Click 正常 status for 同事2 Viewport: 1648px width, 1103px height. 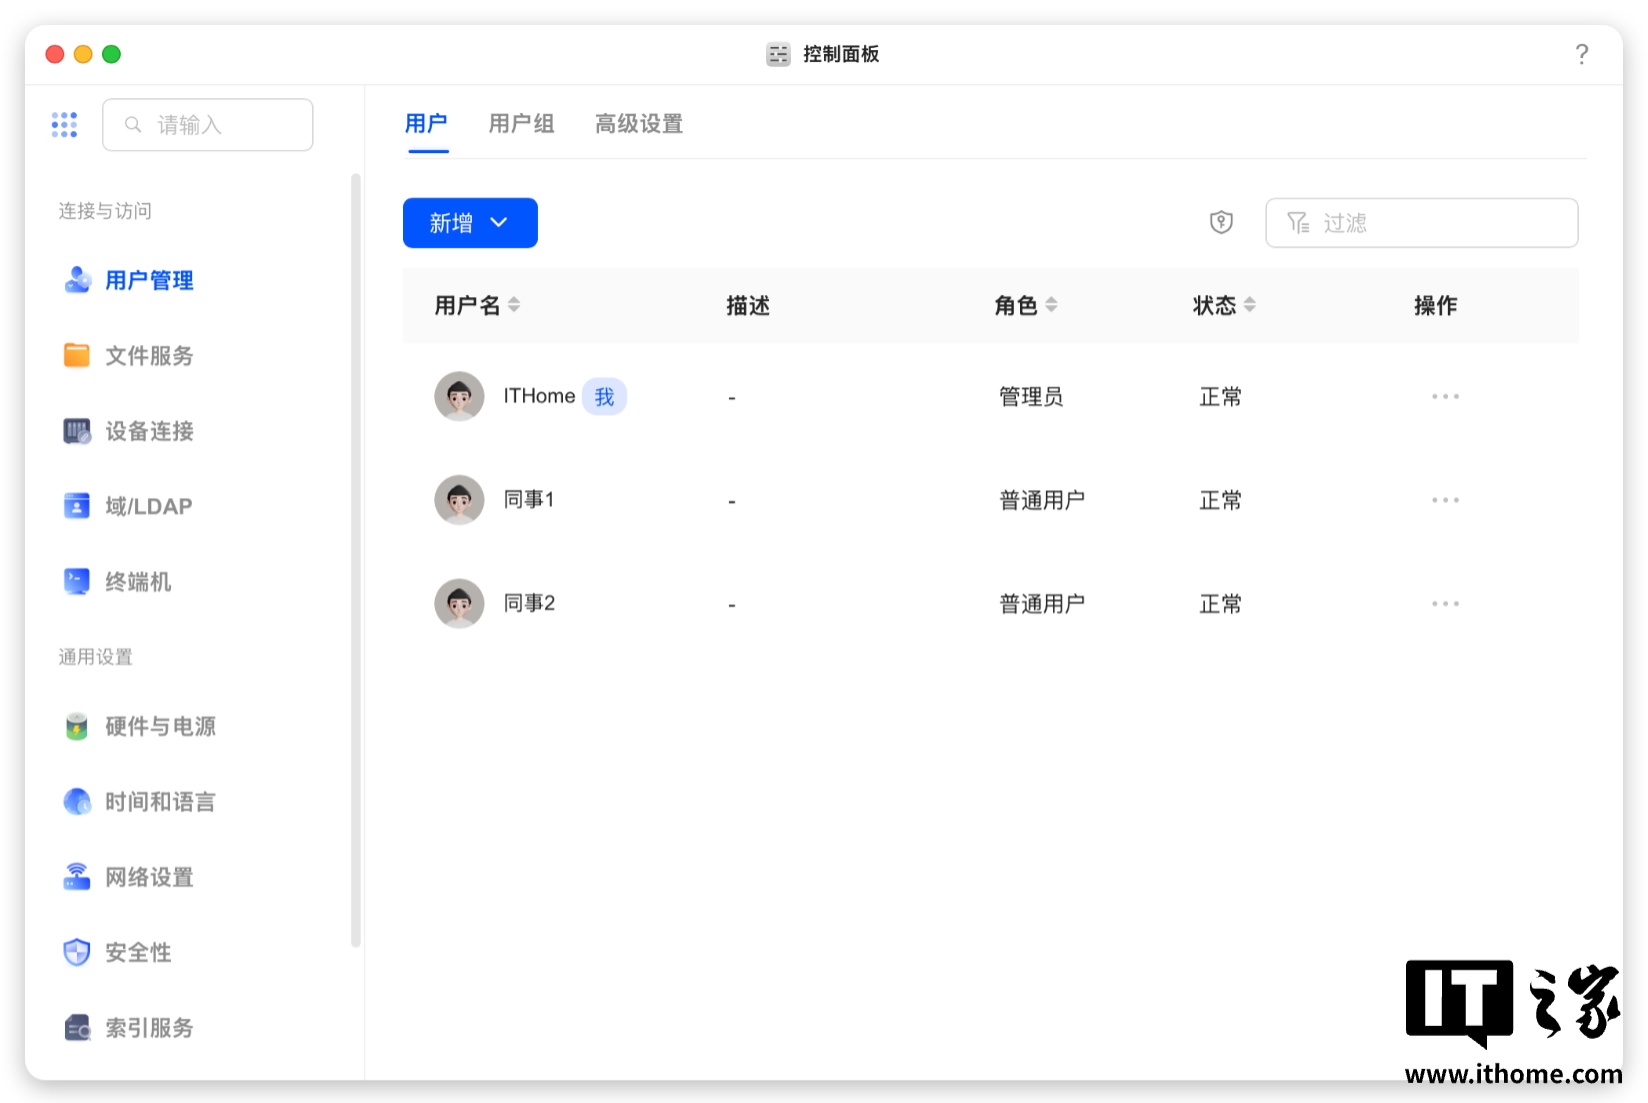click(1220, 604)
